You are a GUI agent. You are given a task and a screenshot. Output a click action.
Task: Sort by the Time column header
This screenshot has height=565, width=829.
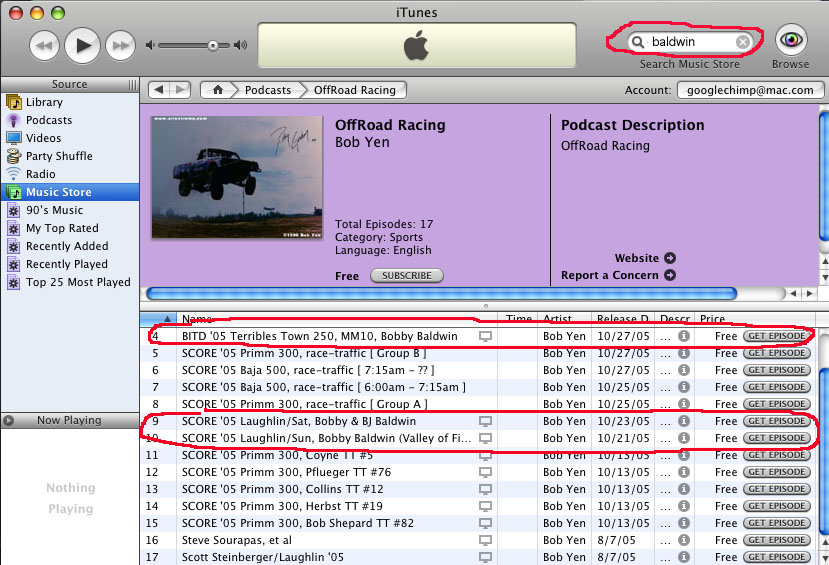tap(518, 318)
